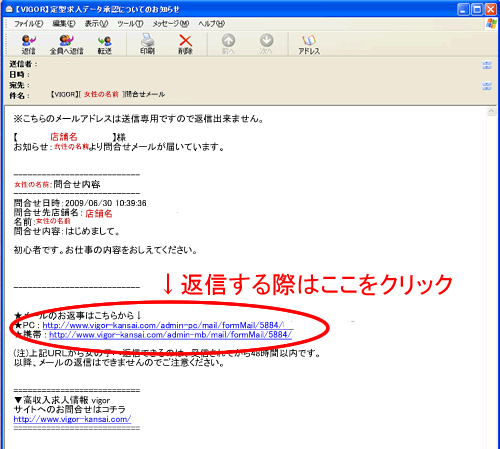Open the www.vigor-kansai.com site link

point(72,419)
